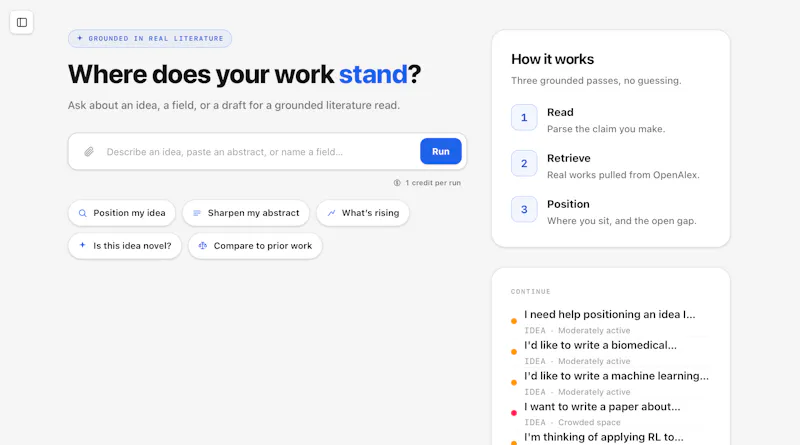Click the 'Real works pulled from OpenAlex.' text
This screenshot has width=800, height=445.
click(x=623, y=175)
